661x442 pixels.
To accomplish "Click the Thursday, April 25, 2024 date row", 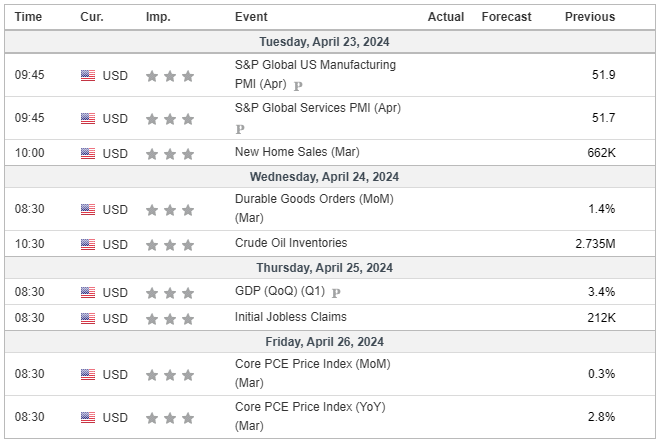I will click(x=330, y=268).
